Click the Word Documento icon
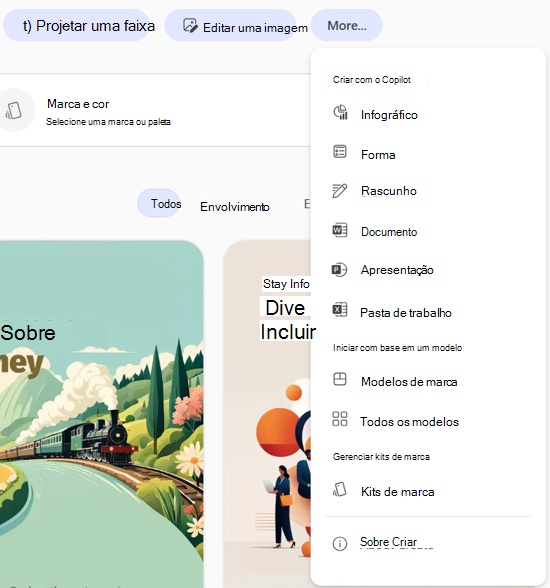 (x=340, y=230)
